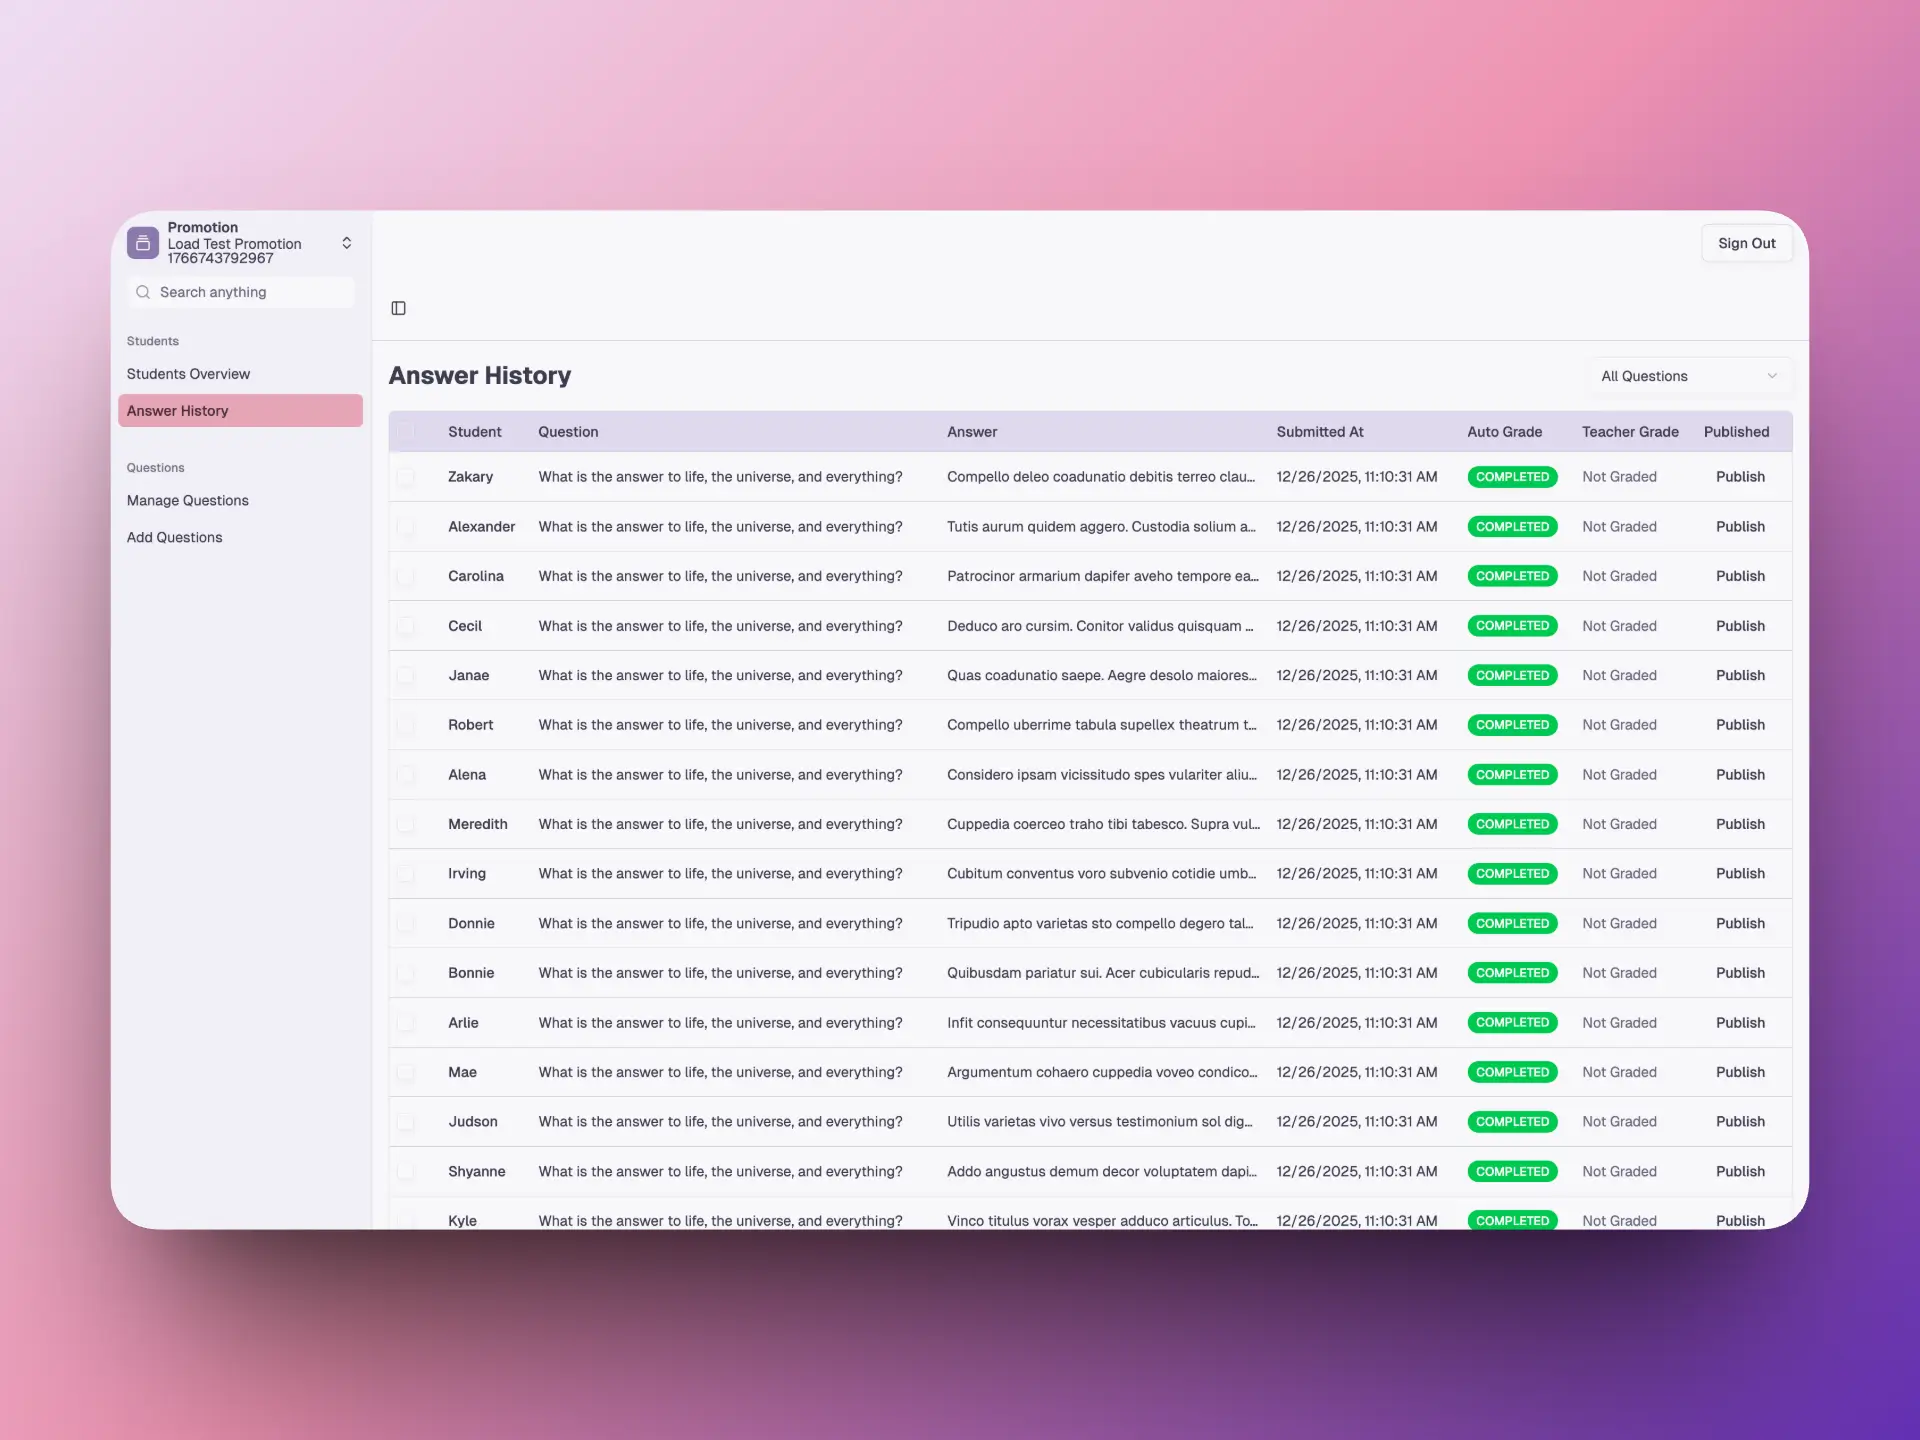
Task: Tick the checkbox for Carolina's answer
Action: pos(406,576)
